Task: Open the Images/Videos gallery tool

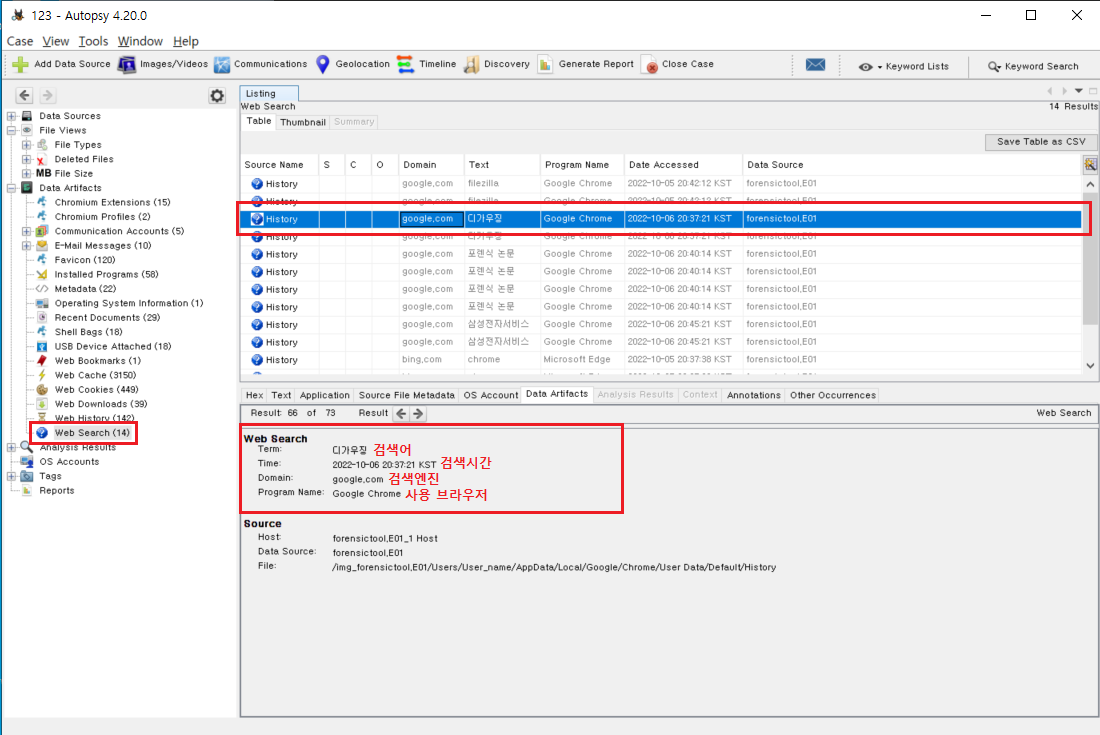Action: (x=163, y=65)
